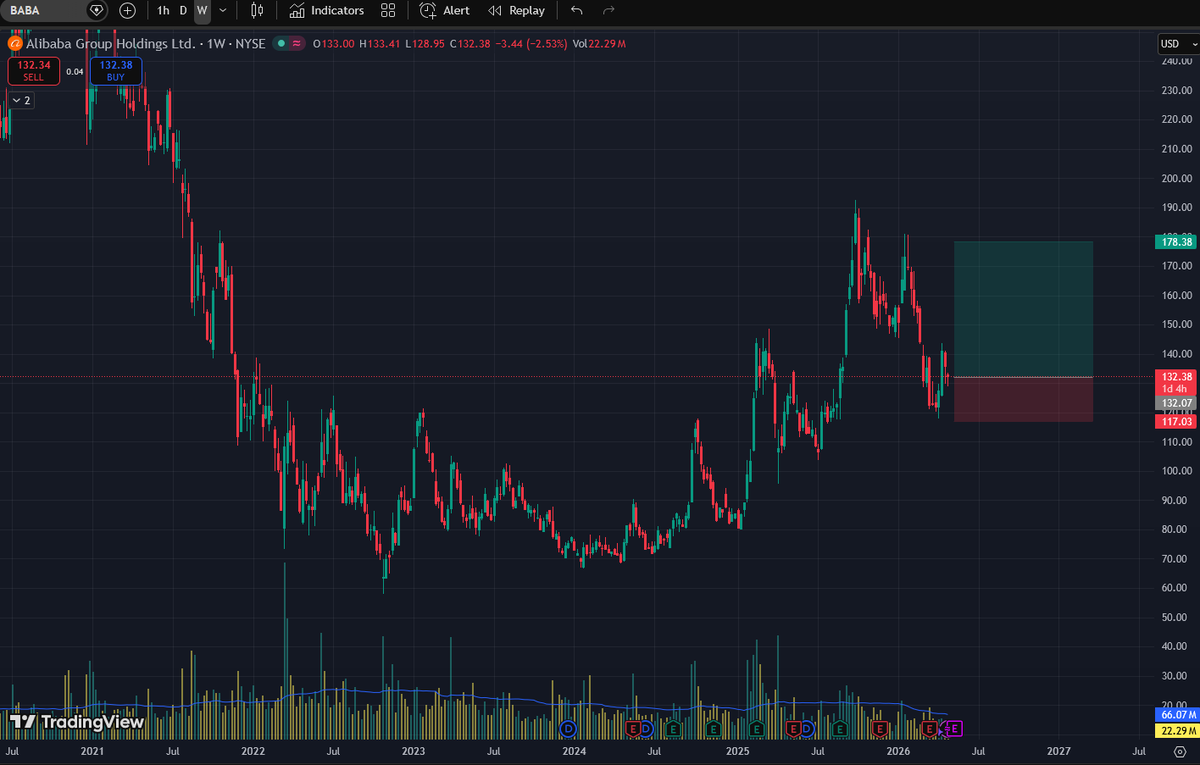Undo the last chart action
1200x765 pixels.
tap(576, 10)
